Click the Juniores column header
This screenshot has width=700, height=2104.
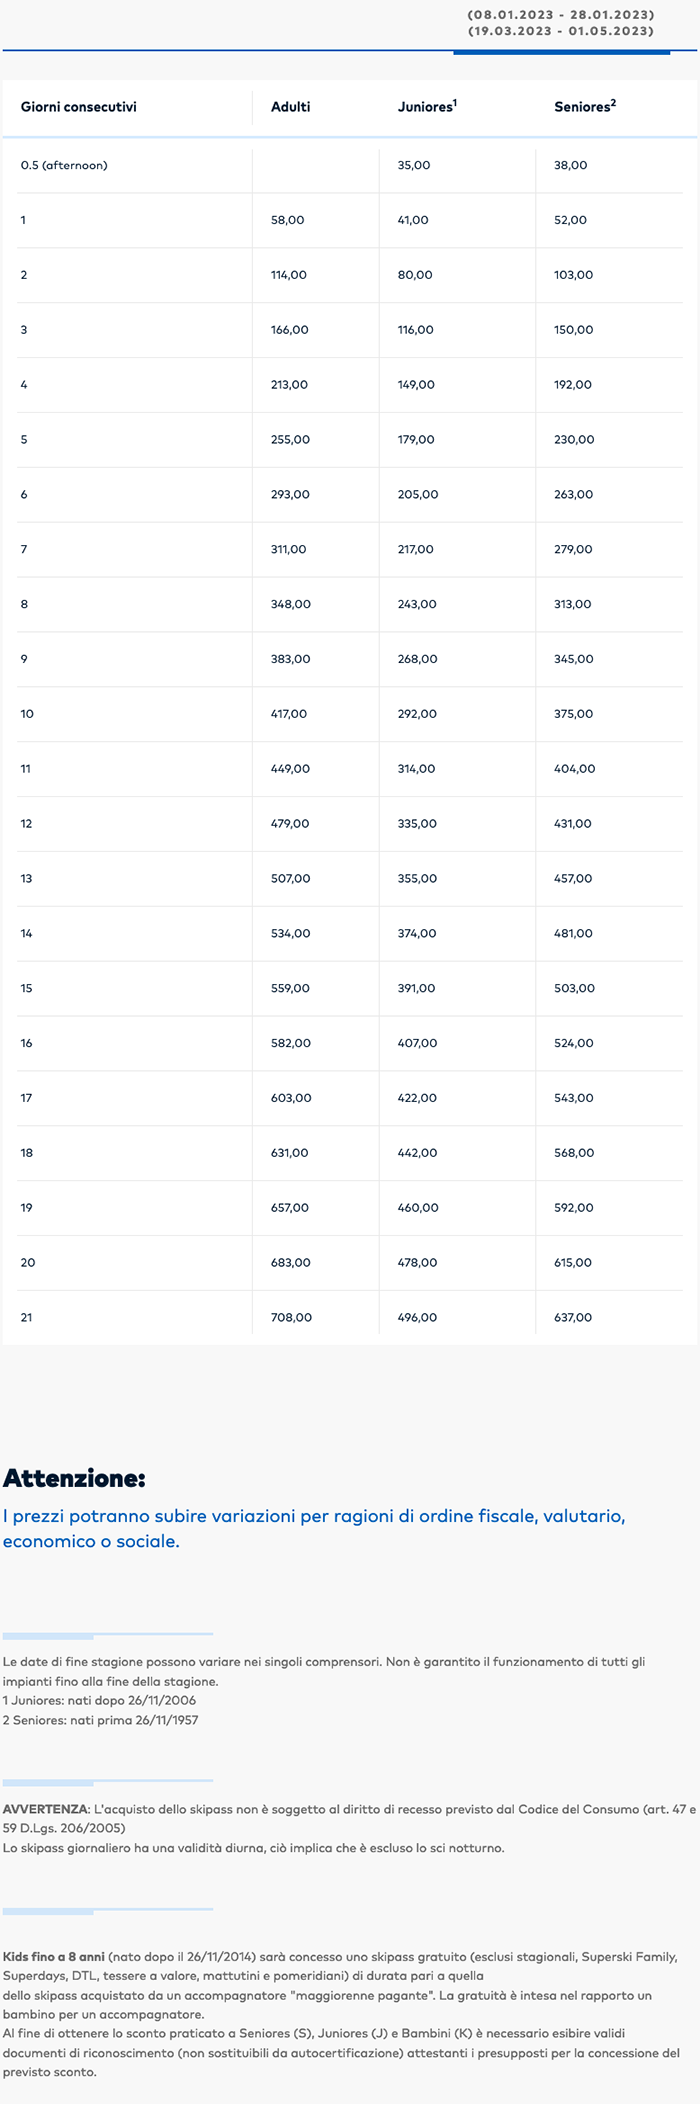click(x=427, y=107)
